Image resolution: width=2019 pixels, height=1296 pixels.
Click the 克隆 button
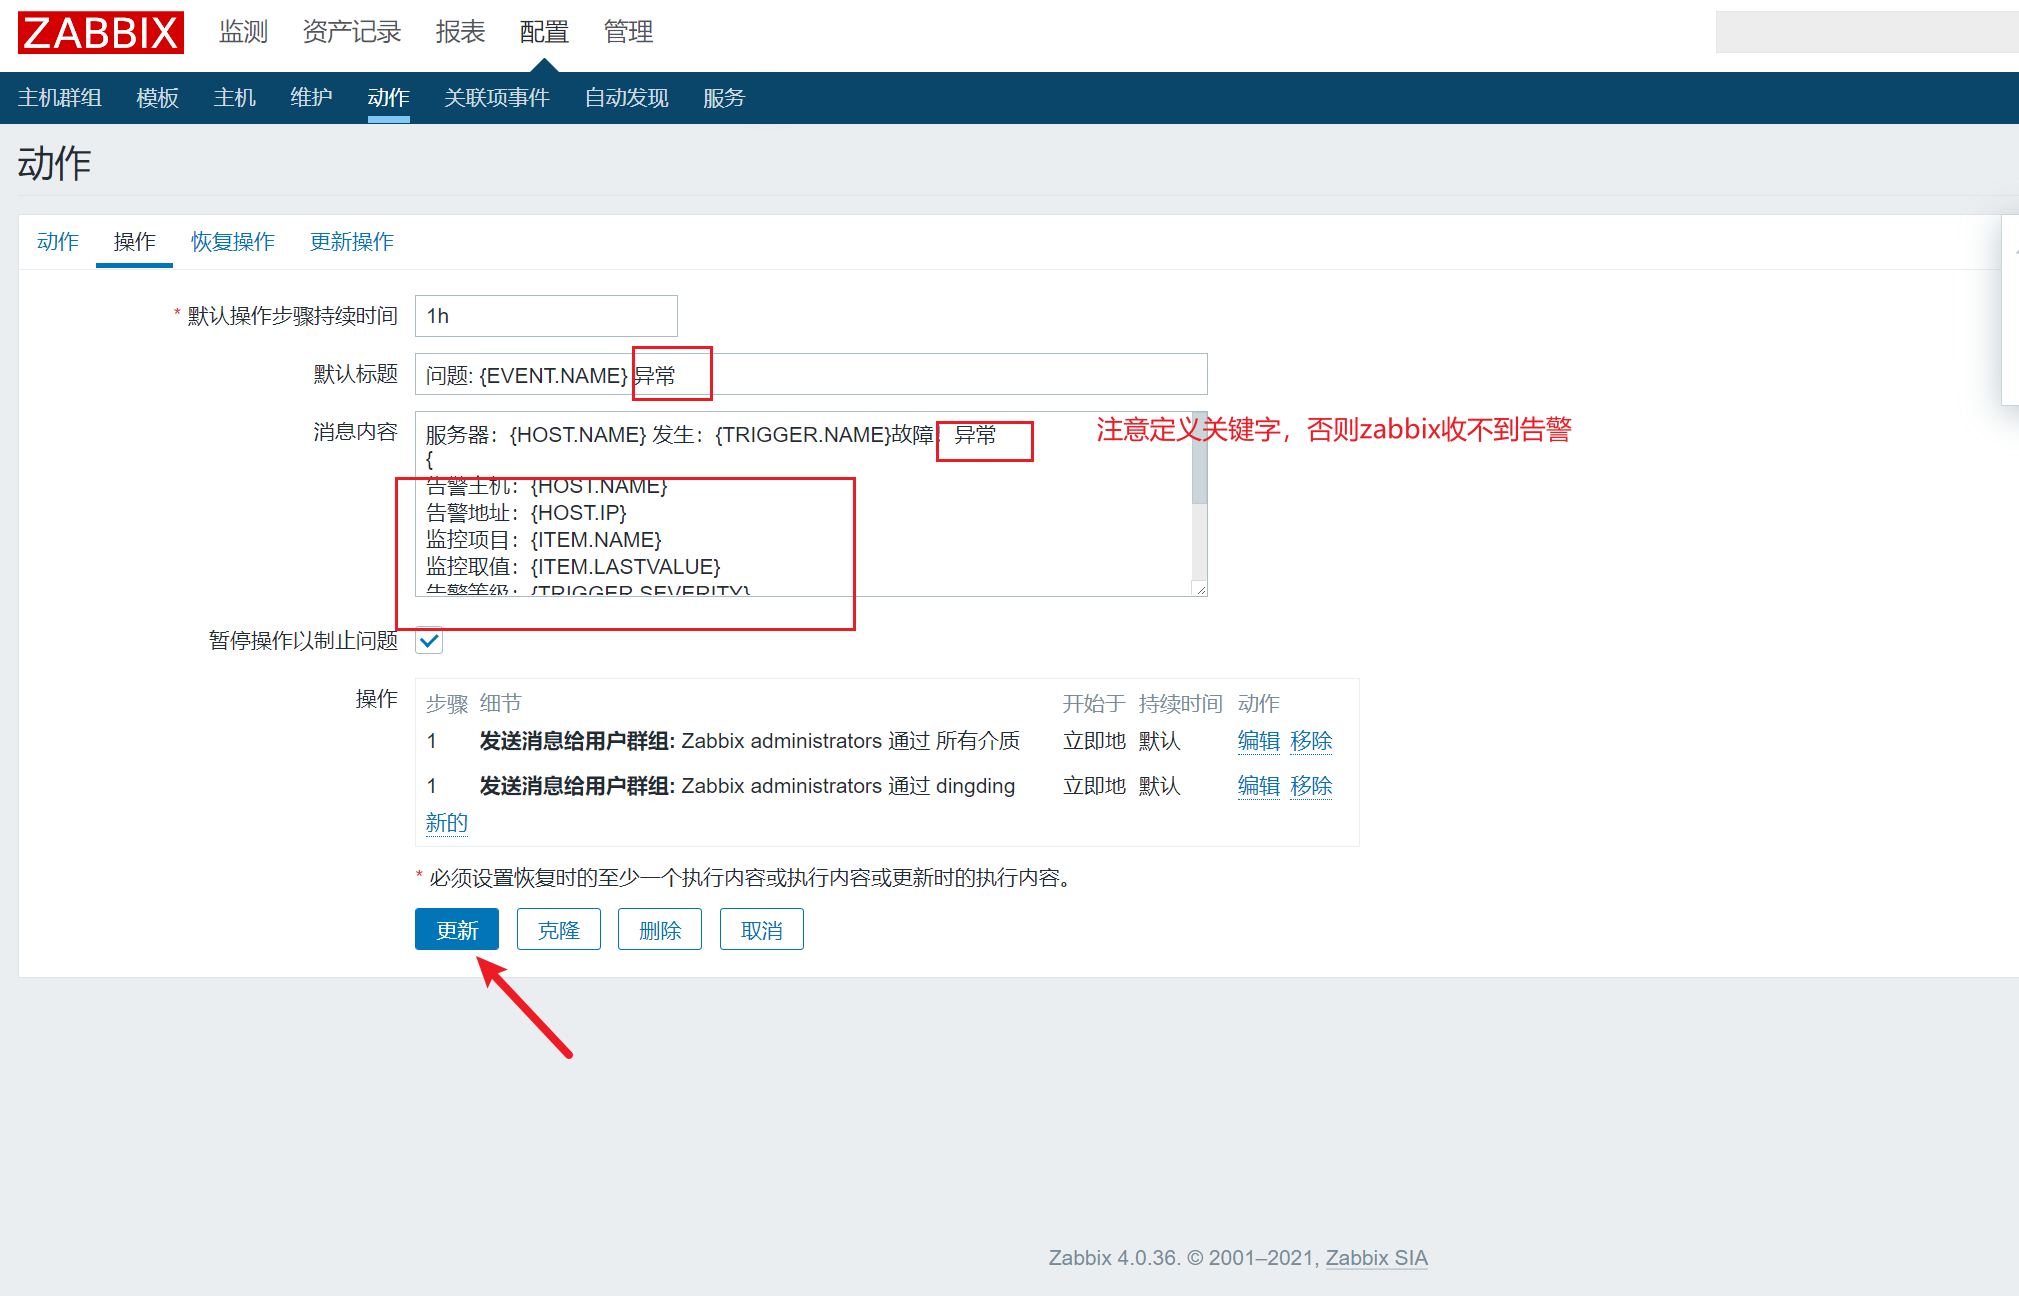point(559,929)
